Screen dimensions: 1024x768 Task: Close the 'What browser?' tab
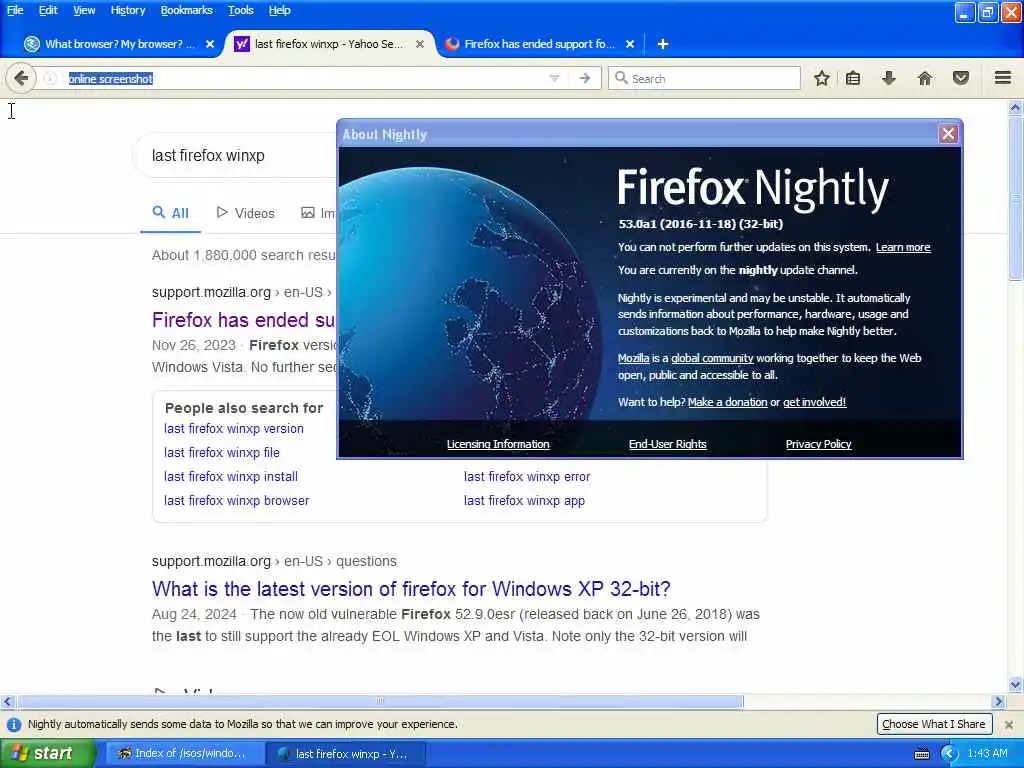[210, 44]
